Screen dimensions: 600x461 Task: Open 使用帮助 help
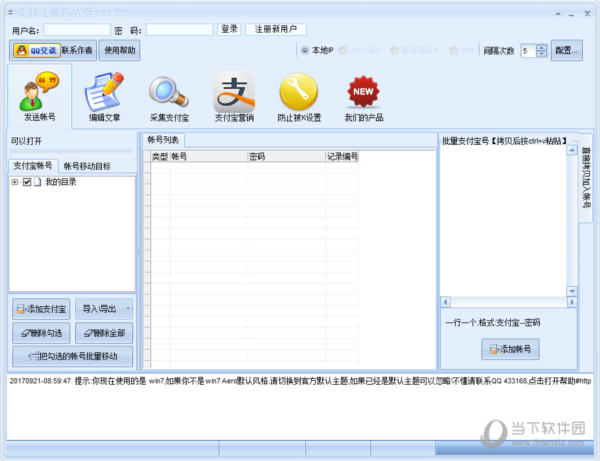[119, 50]
